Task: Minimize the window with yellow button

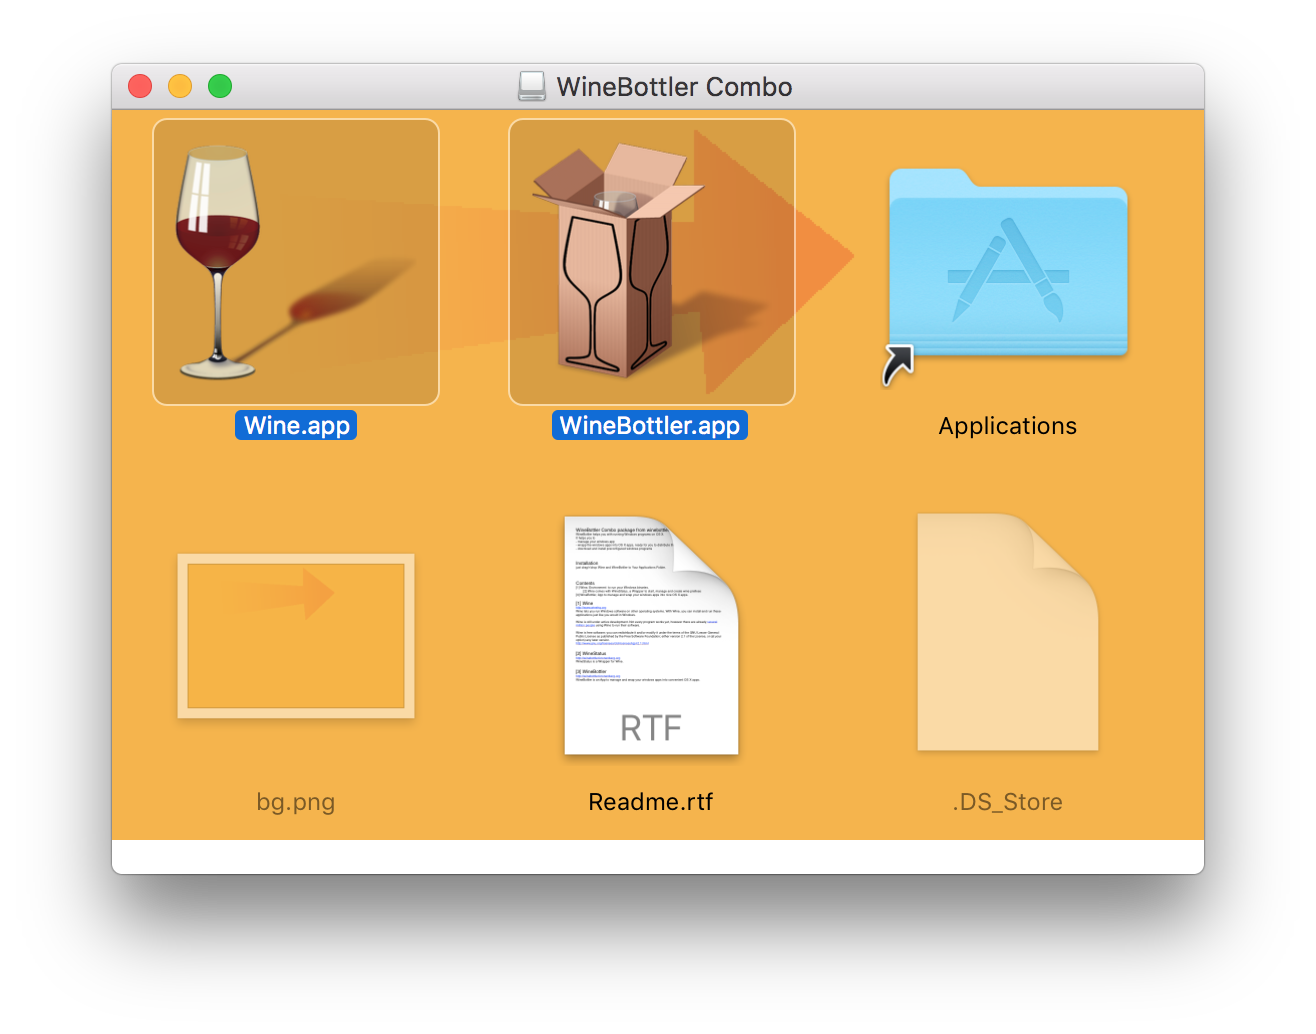Action: pyautogui.click(x=180, y=86)
